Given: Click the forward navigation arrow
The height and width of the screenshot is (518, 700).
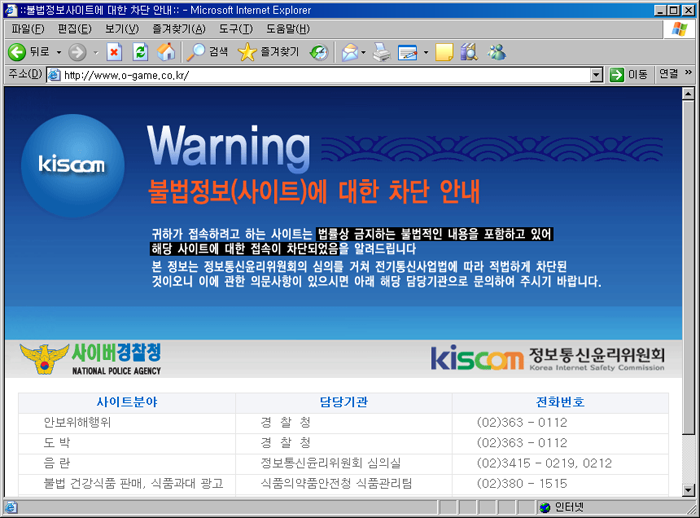Looking at the screenshot, I should tap(77, 52).
